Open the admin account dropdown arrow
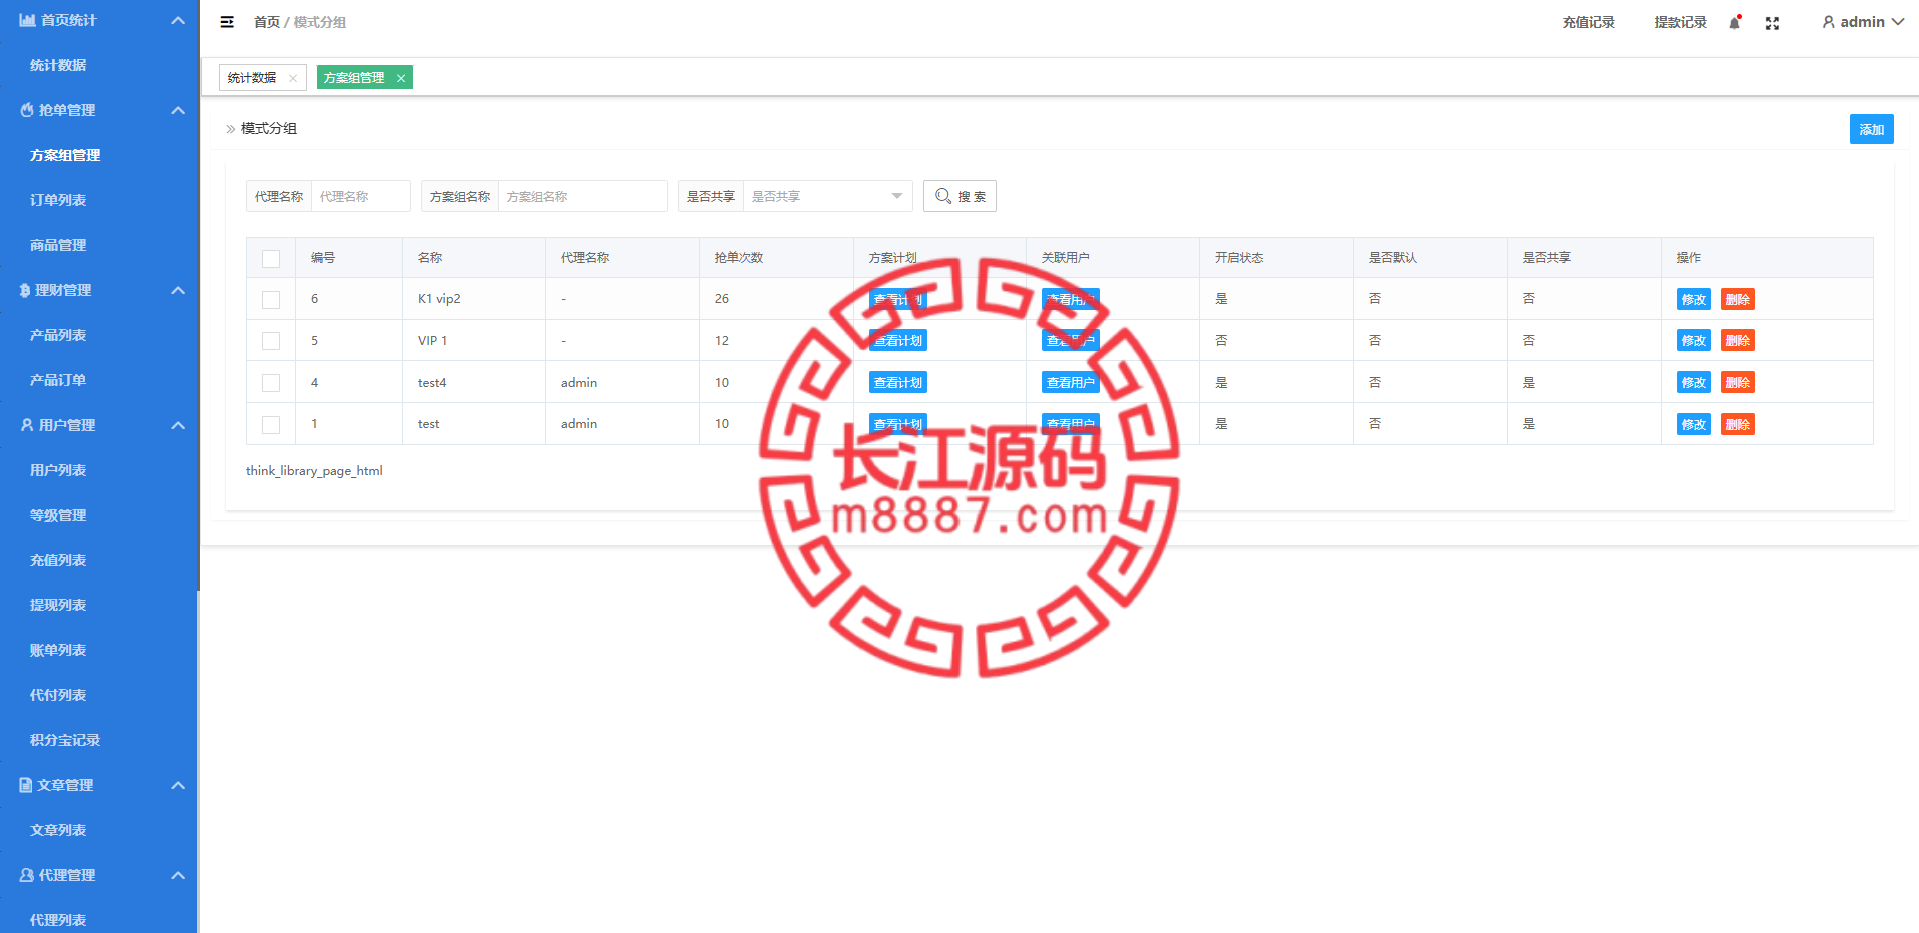 click(1897, 22)
